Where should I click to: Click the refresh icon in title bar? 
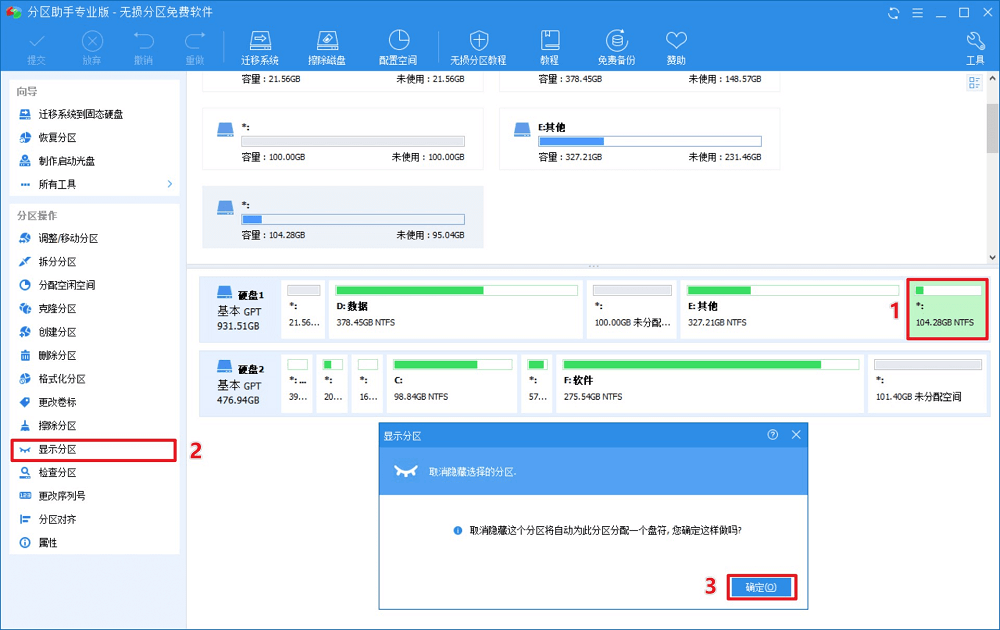[x=892, y=13]
